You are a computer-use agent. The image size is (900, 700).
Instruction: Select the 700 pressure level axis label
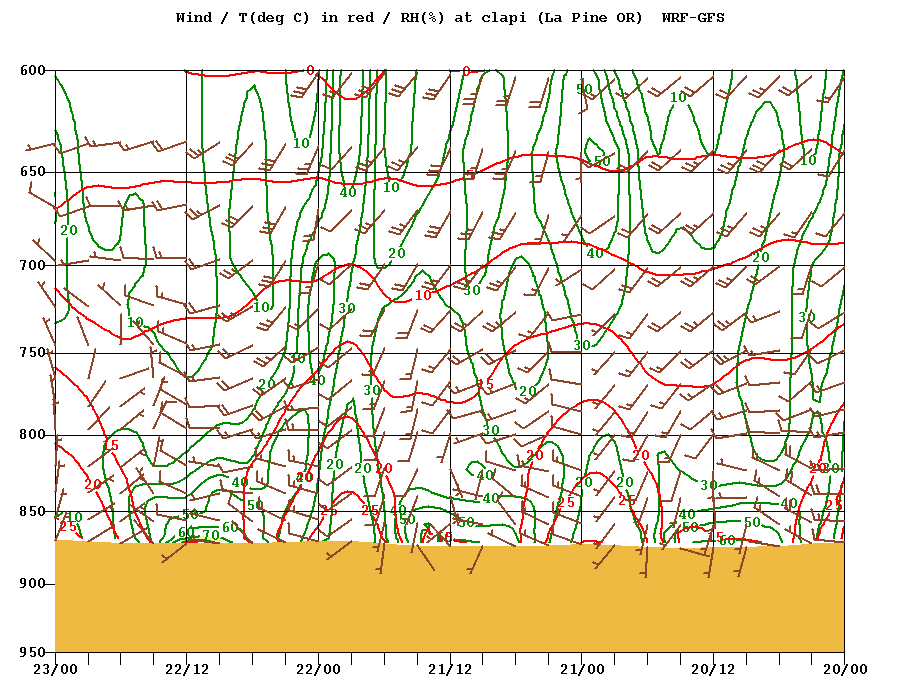tap(33, 265)
